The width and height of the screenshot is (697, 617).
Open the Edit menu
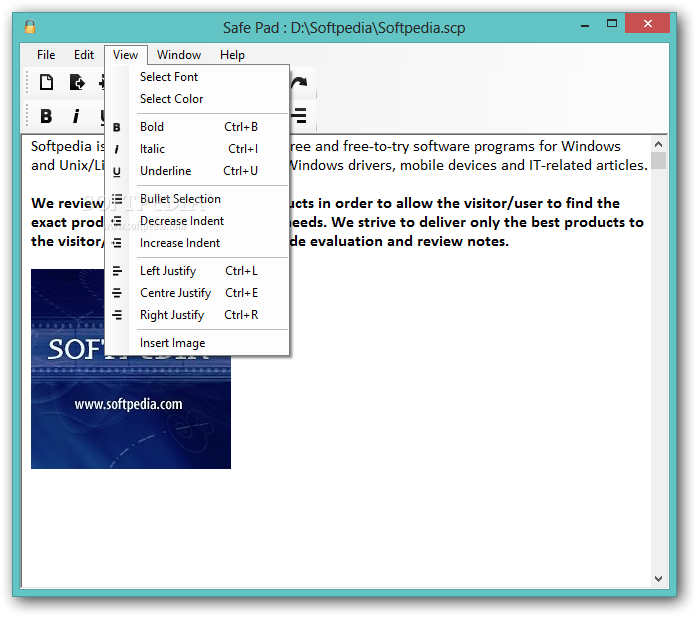click(84, 55)
